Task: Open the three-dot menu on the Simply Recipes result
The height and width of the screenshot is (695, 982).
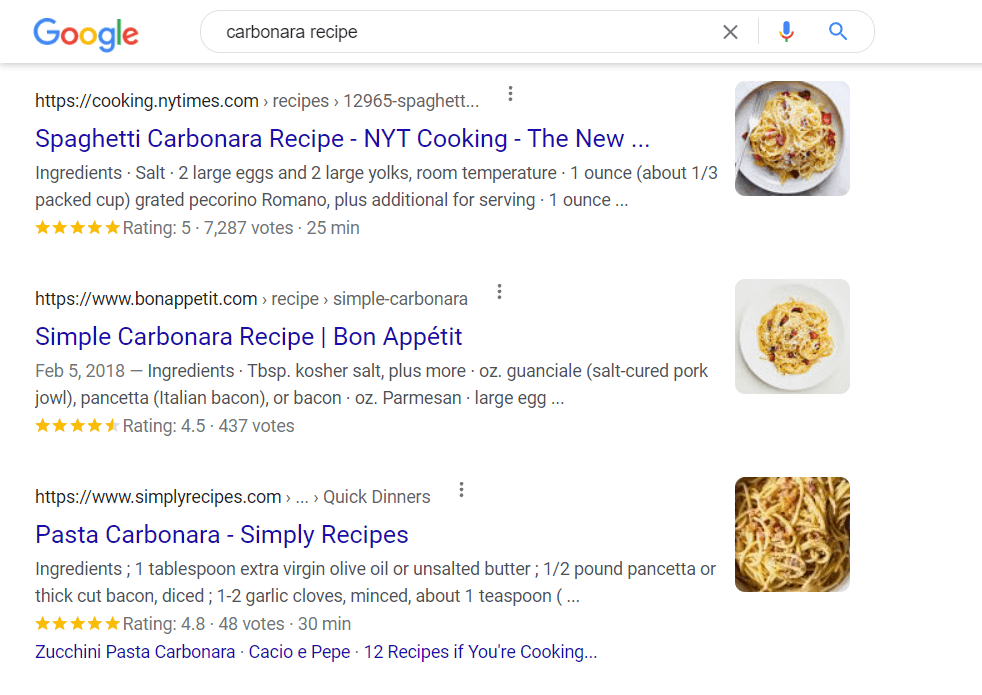Action: pos(461,489)
